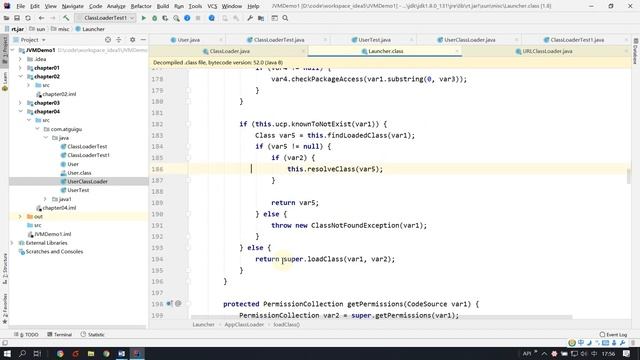Select ClassLoaderTest1 in the project tree

point(88,155)
